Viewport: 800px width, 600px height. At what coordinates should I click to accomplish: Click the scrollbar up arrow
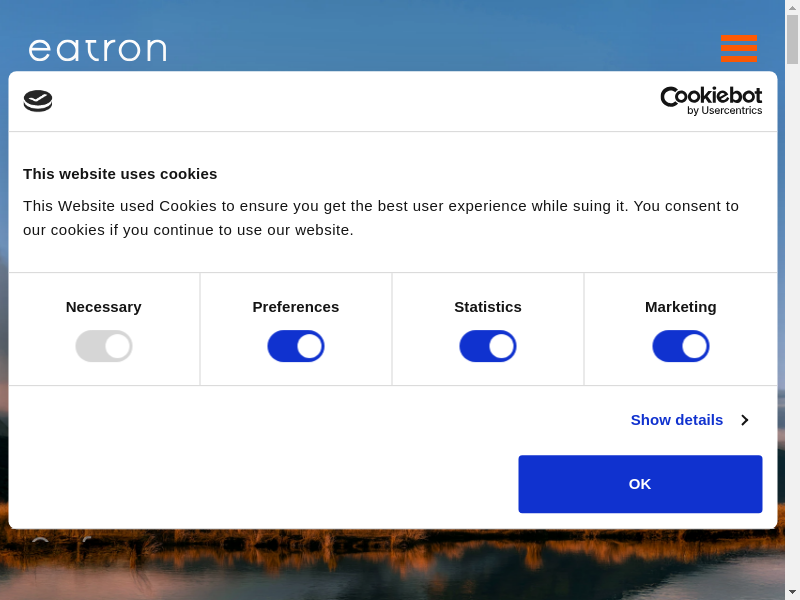[792, 7]
